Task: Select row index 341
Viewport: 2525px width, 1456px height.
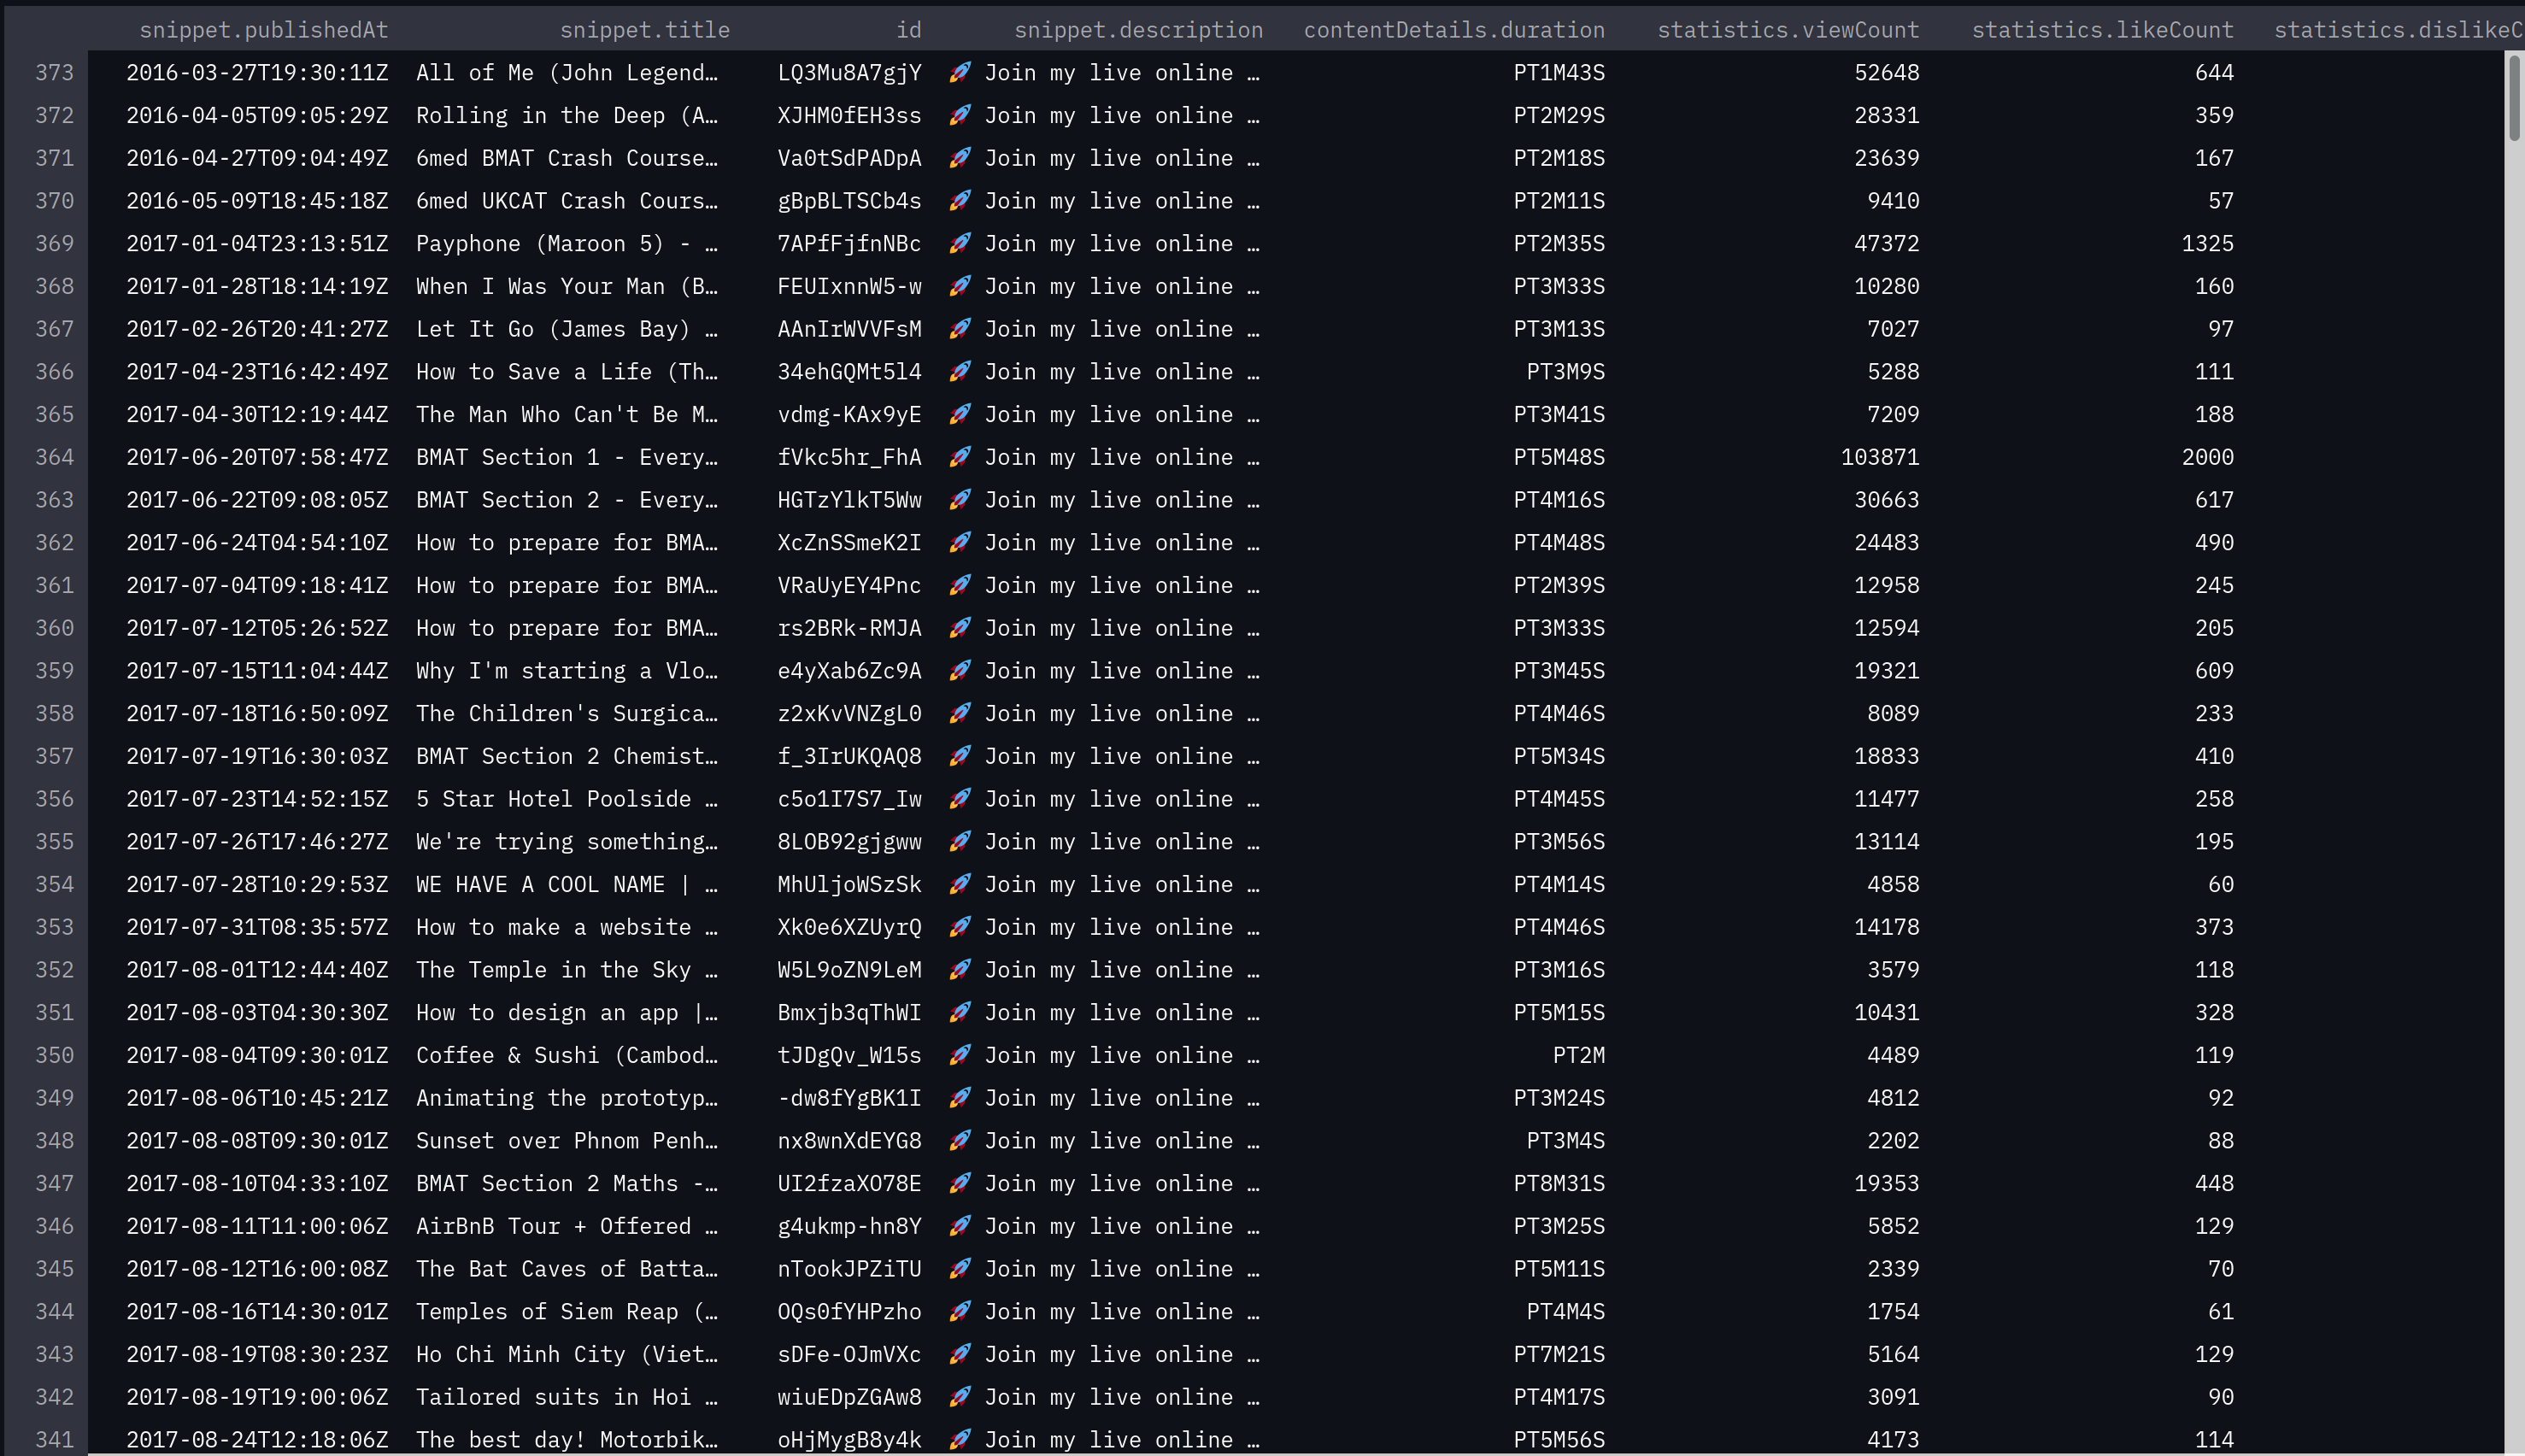Action: point(54,1439)
